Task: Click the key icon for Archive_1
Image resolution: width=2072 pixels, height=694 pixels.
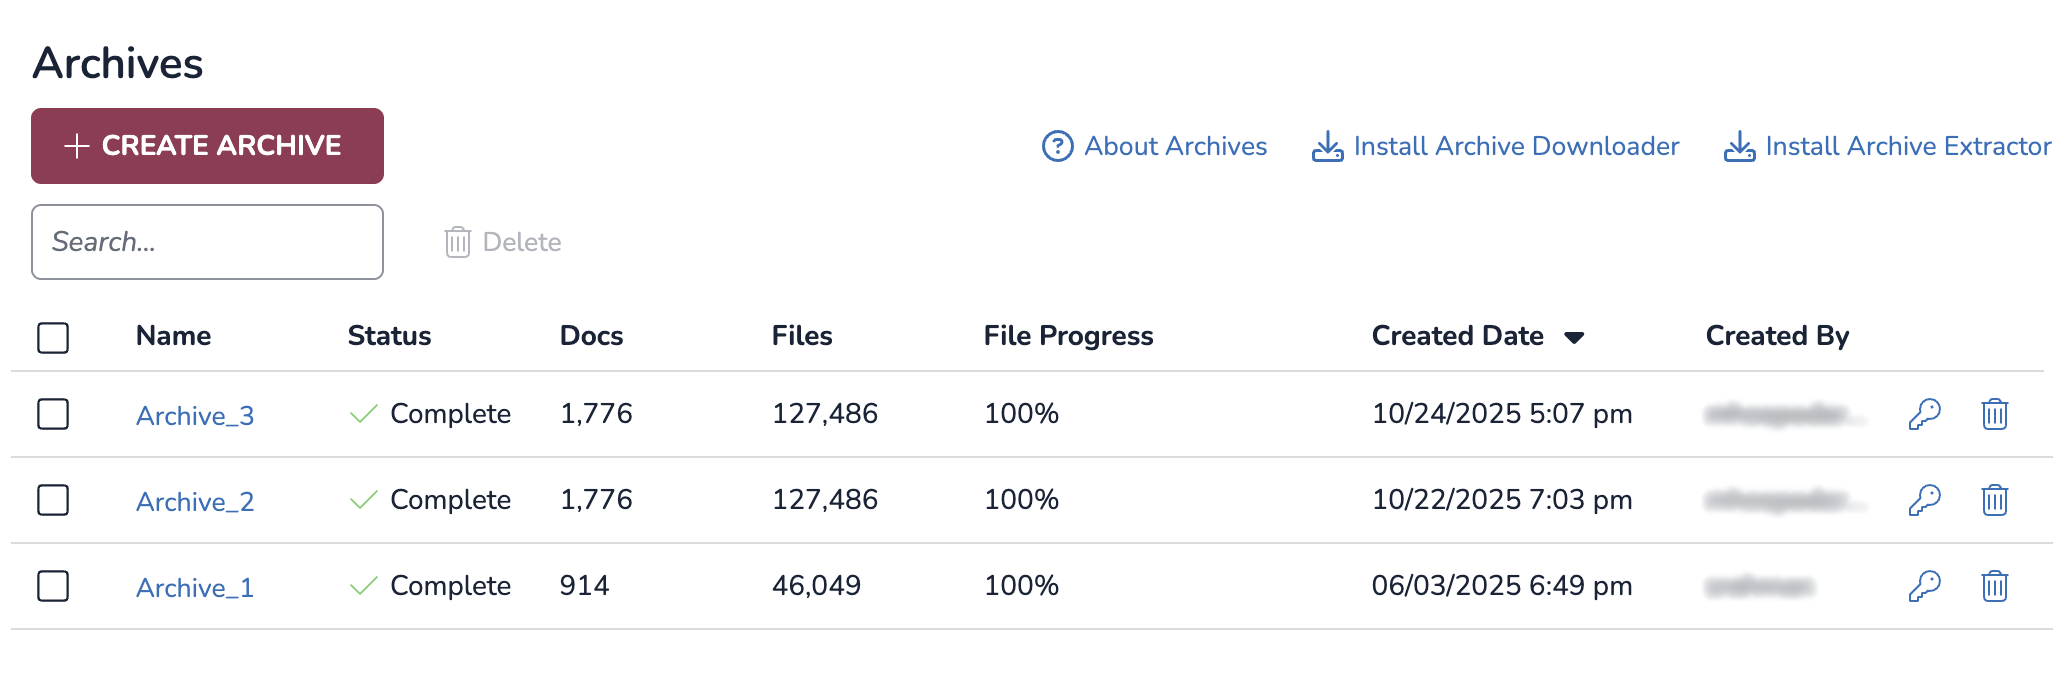Action: pyautogui.click(x=1924, y=586)
